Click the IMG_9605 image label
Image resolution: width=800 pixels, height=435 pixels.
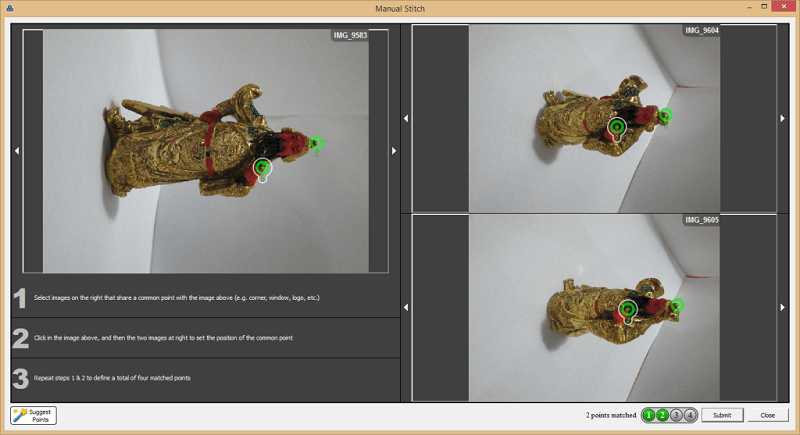click(x=702, y=220)
